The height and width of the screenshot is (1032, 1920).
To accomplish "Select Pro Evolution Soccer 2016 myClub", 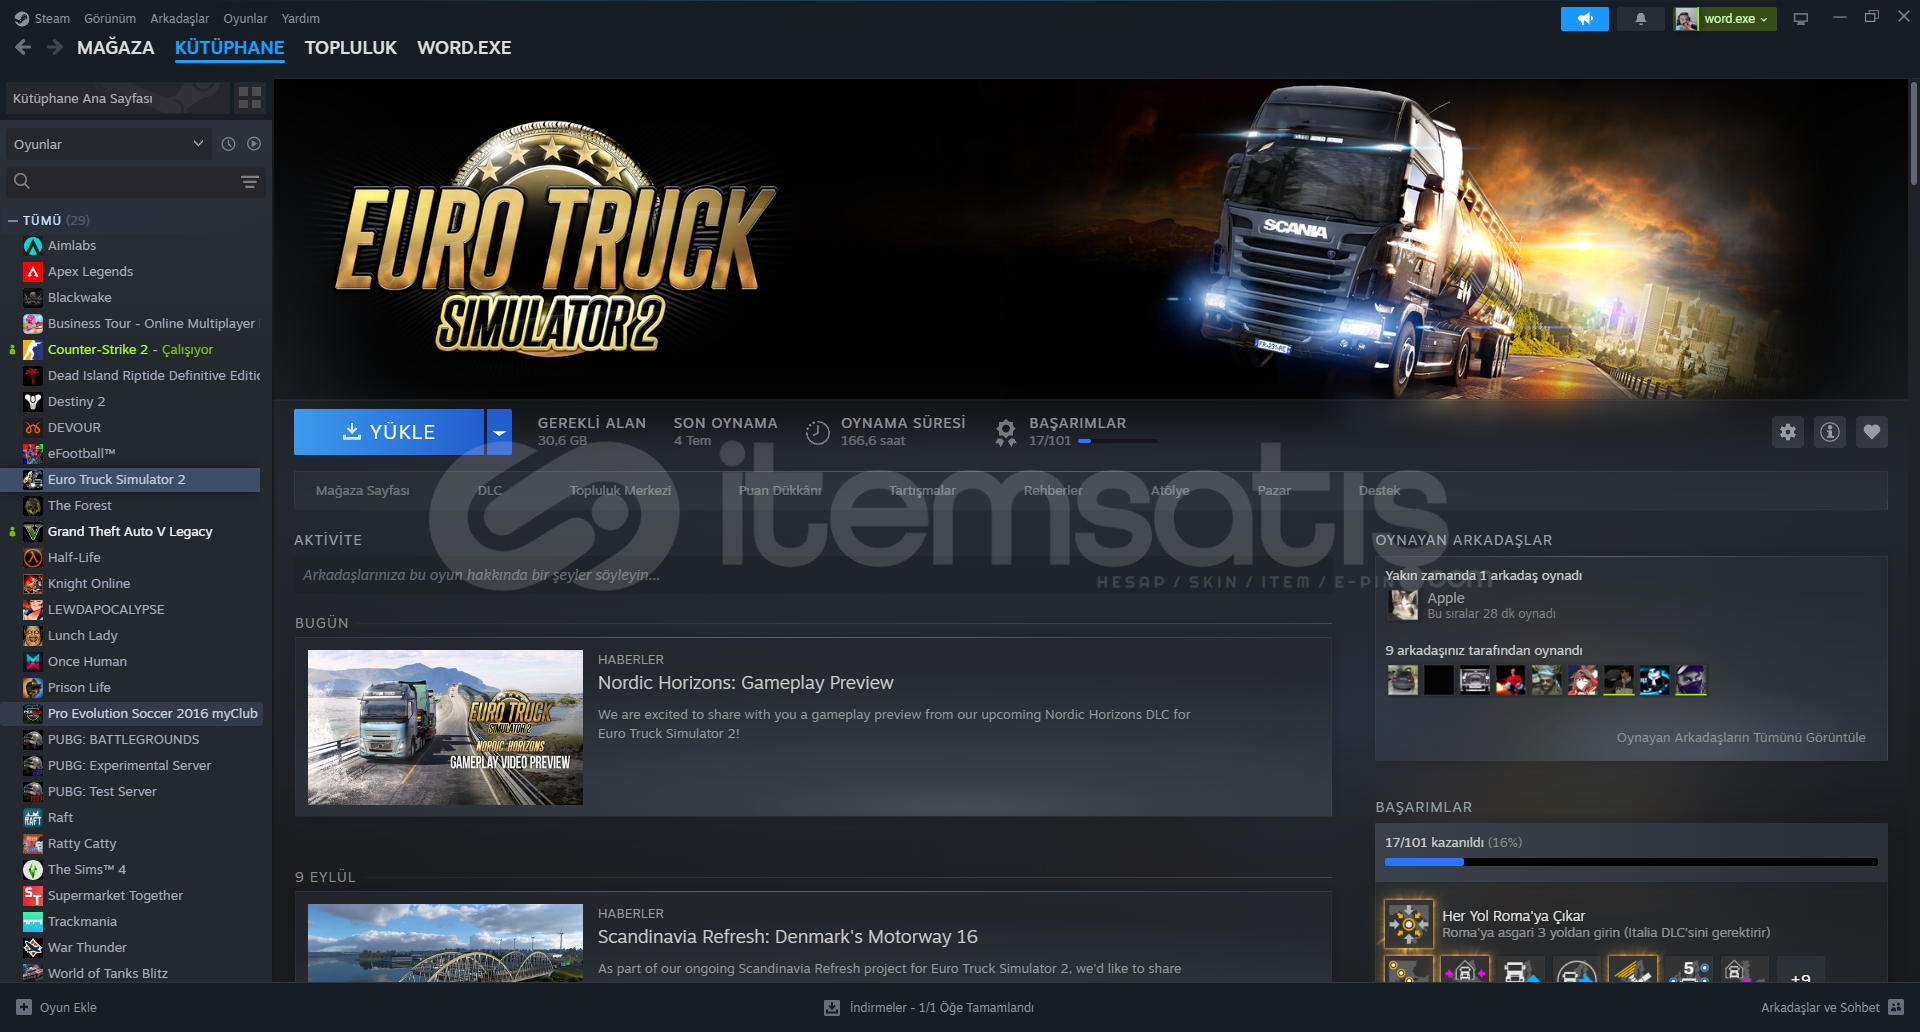I will tap(132, 714).
